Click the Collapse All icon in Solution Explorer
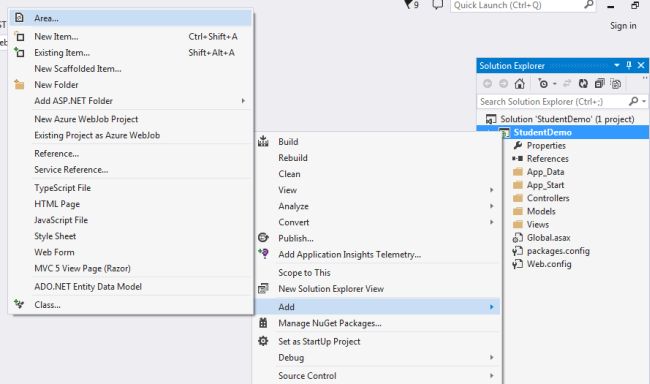650x384 pixels. pos(599,84)
